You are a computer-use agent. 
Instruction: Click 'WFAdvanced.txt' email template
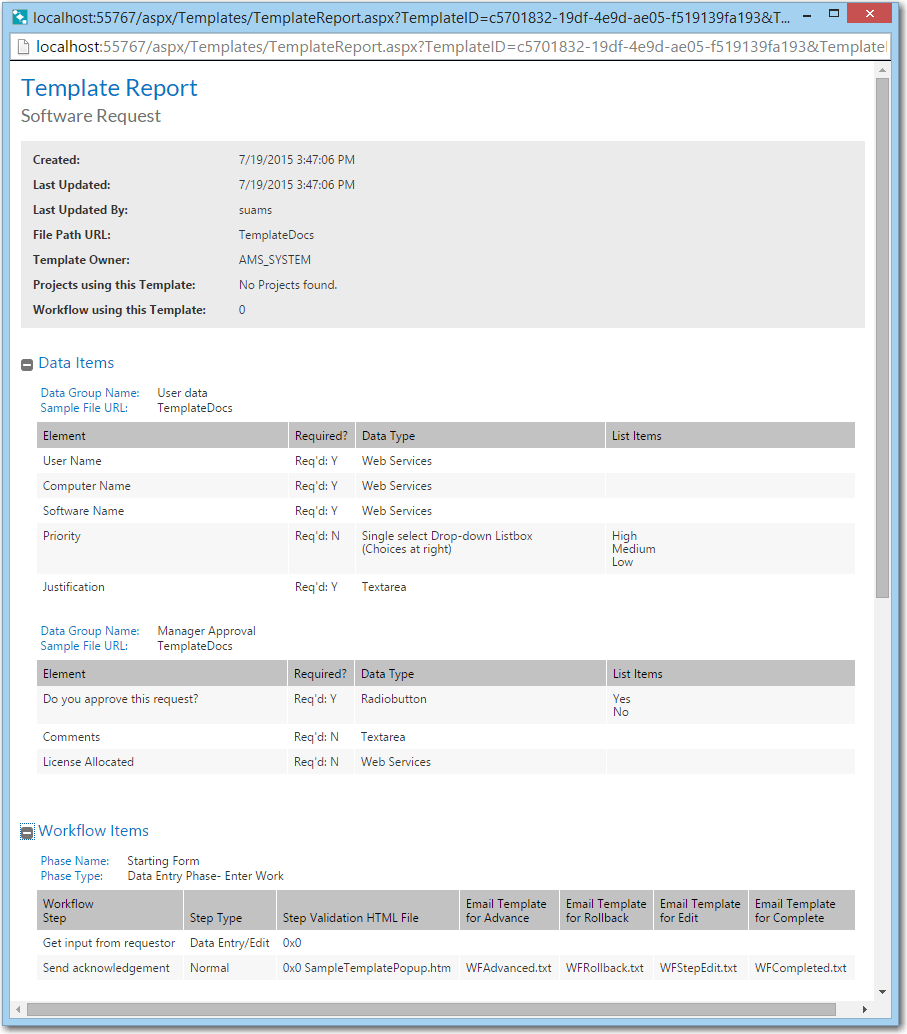click(x=509, y=968)
